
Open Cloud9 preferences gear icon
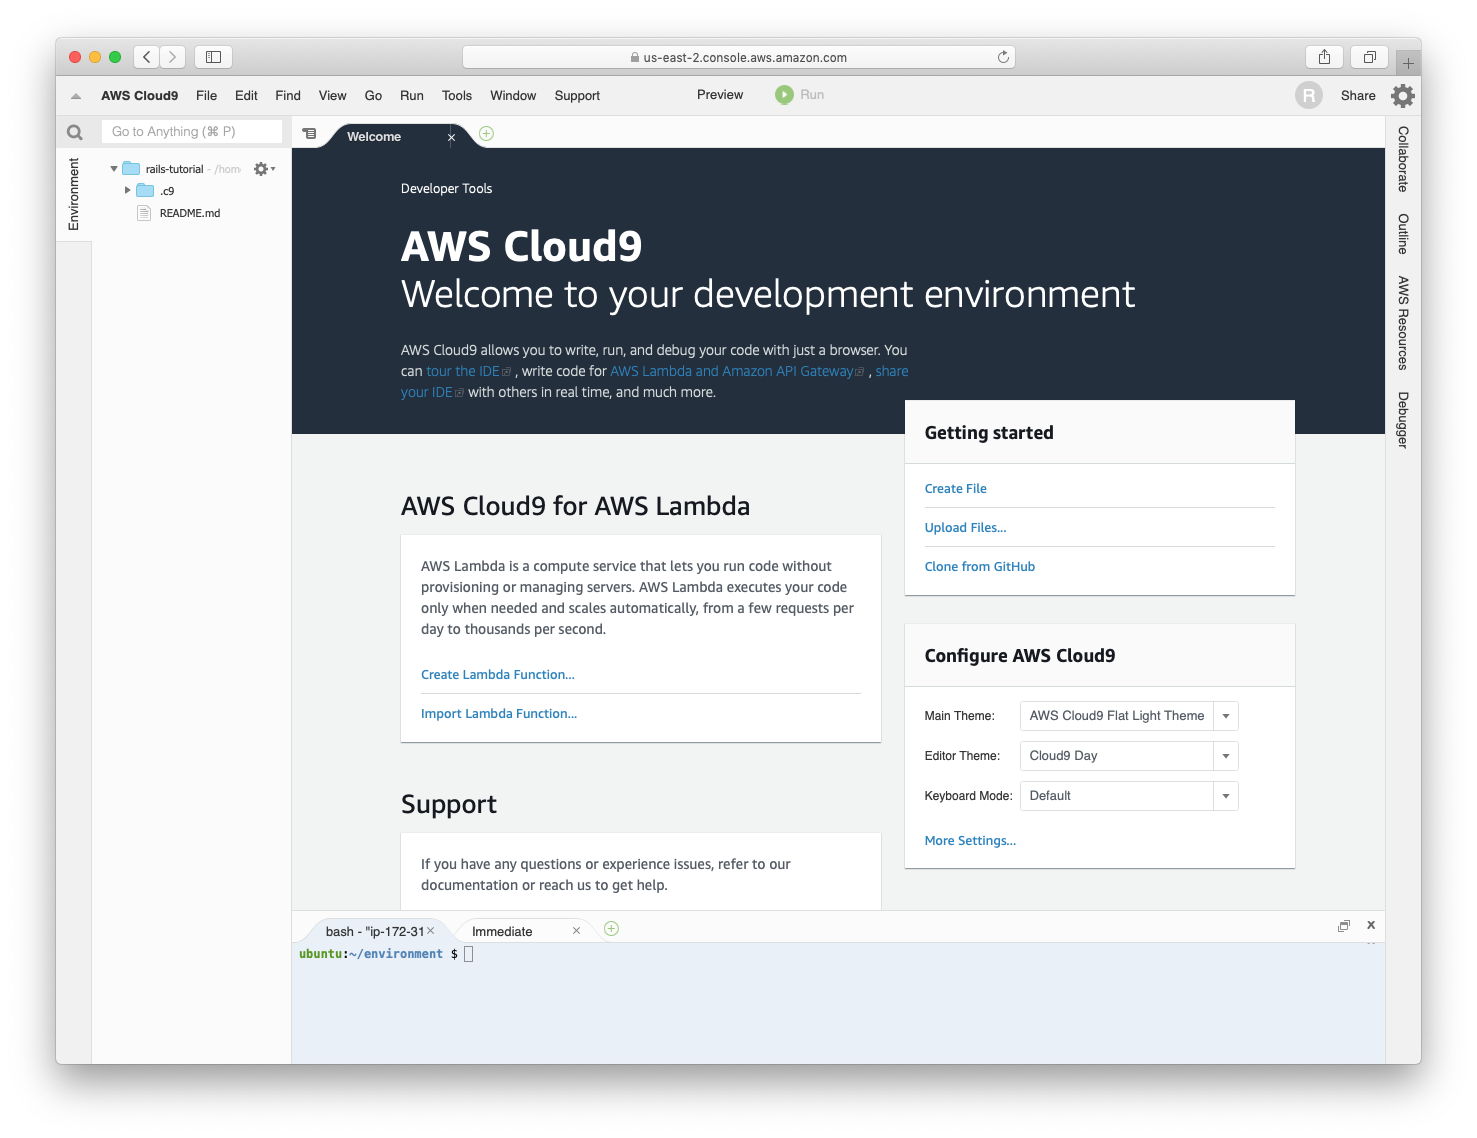(1403, 95)
